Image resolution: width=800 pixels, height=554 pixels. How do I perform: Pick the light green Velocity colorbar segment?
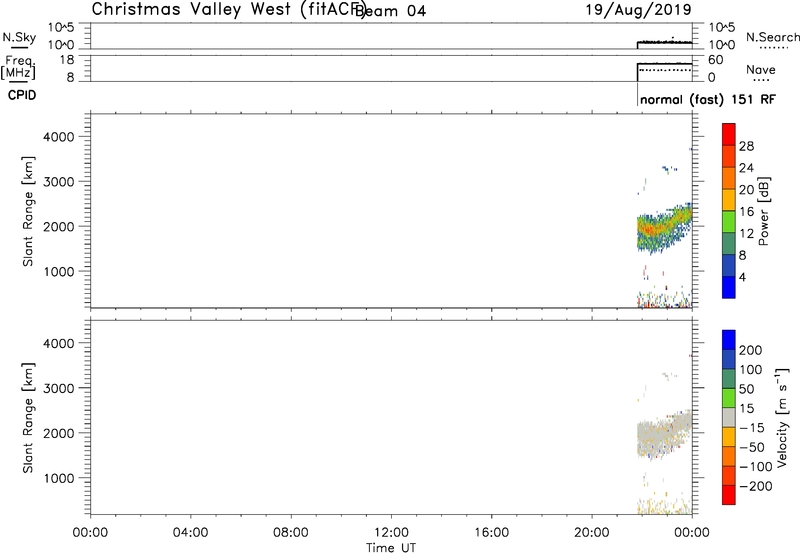coord(729,398)
